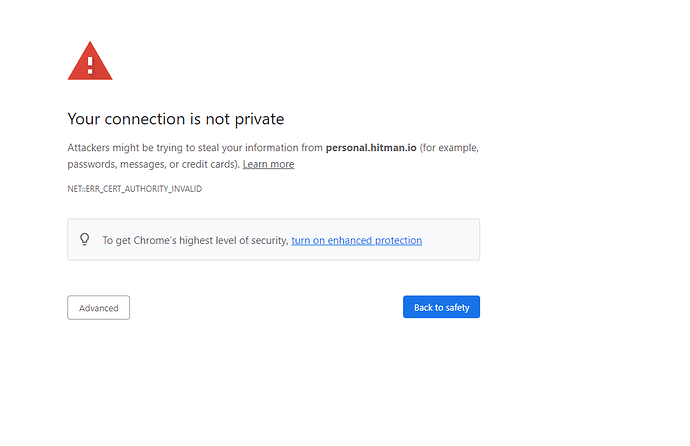Open the Learn more link

[x=268, y=164]
